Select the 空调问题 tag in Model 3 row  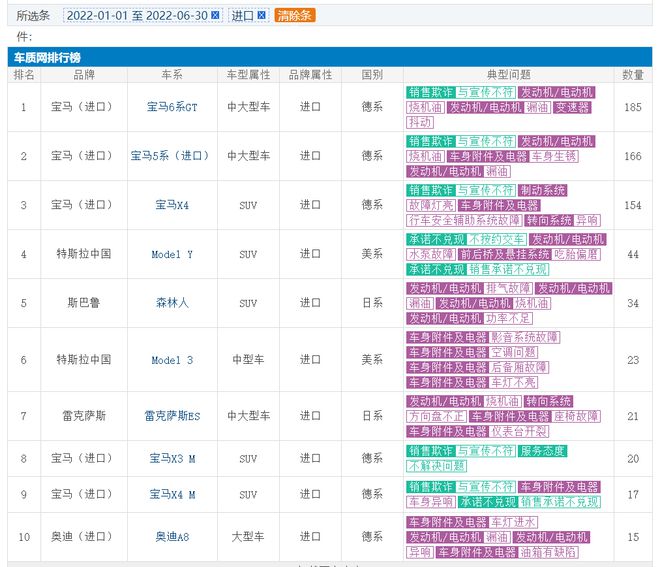click(x=514, y=352)
